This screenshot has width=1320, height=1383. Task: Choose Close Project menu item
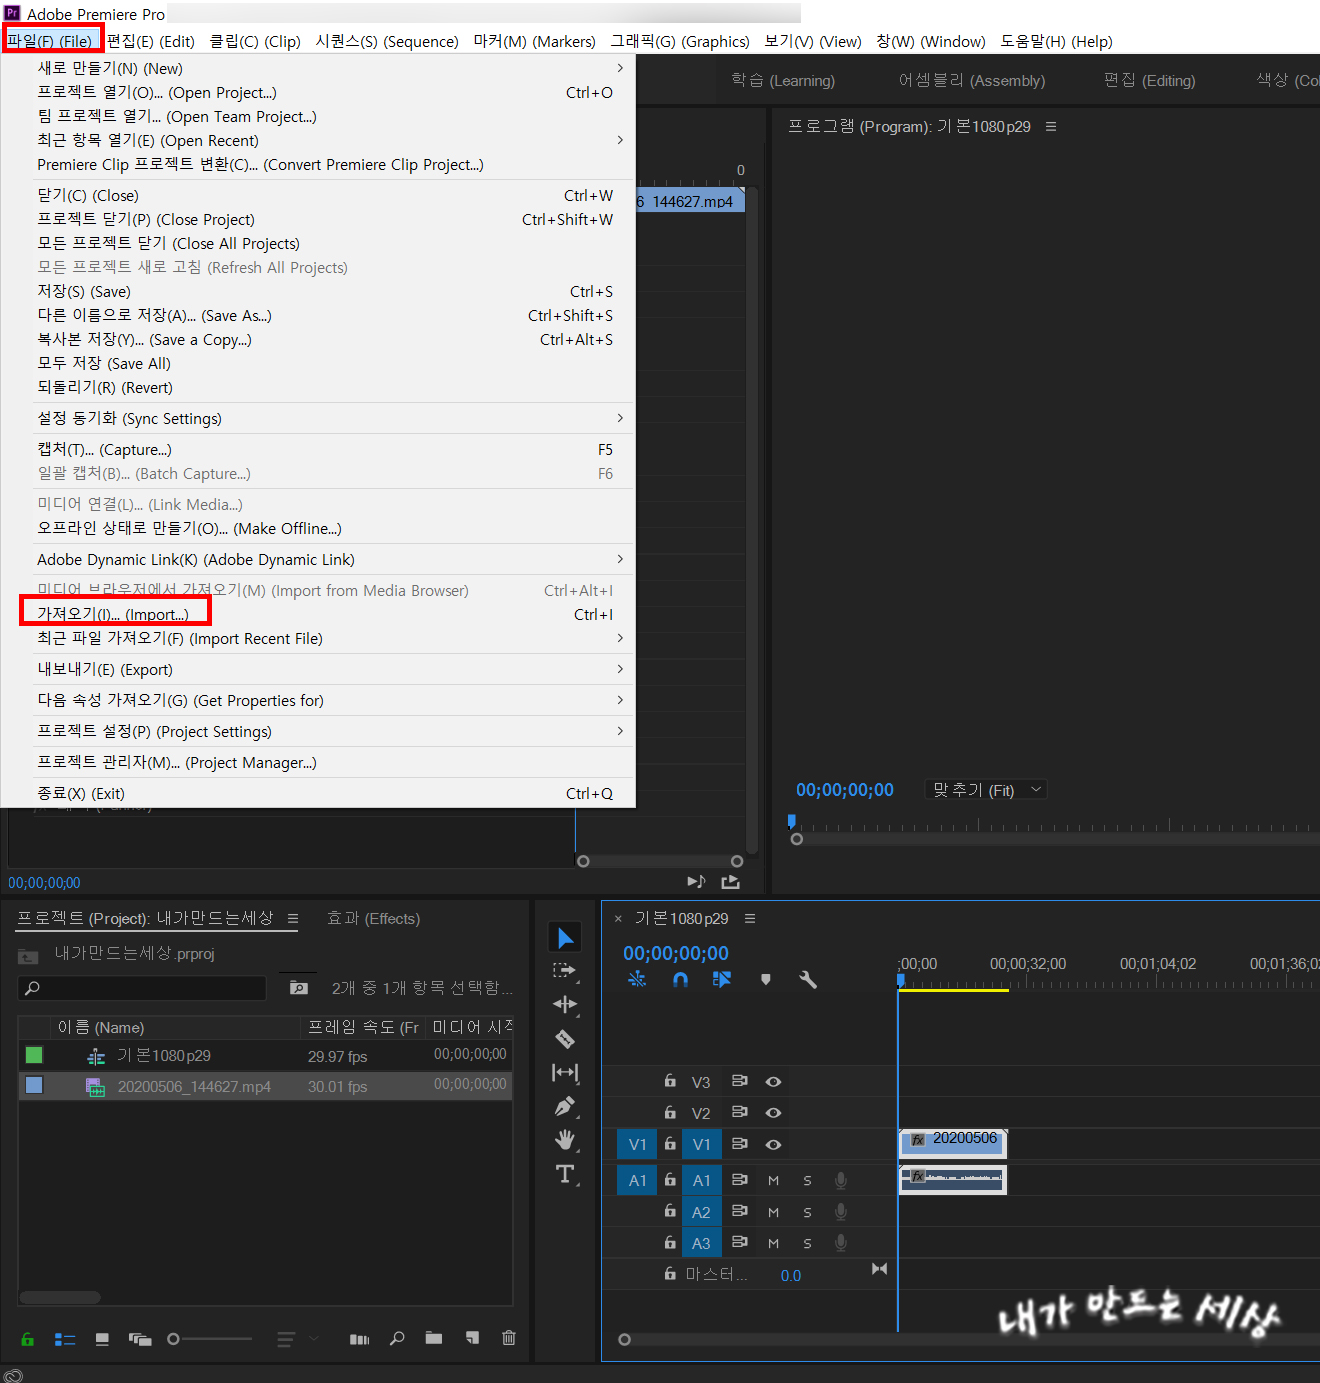pyautogui.click(x=318, y=220)
